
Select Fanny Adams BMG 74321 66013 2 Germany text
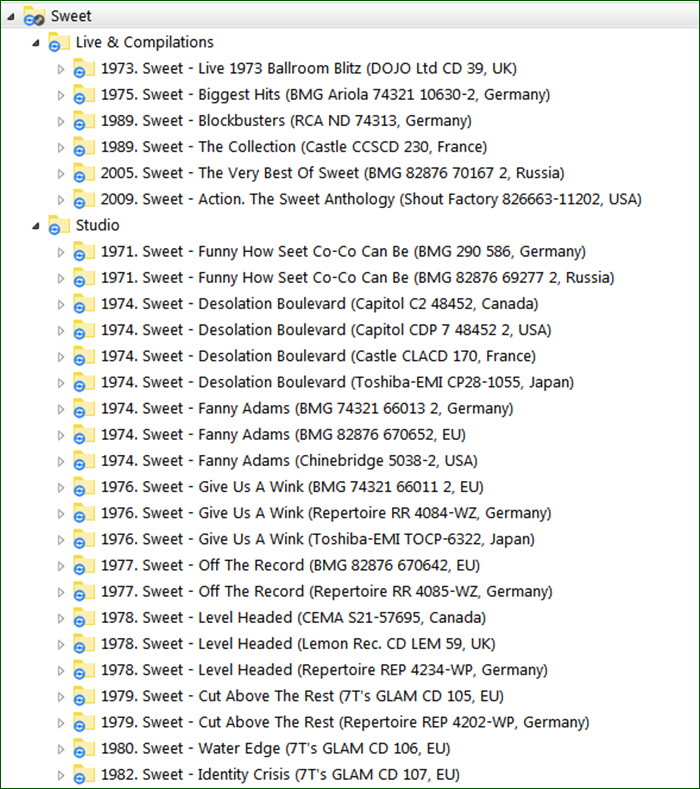click(x=307, y=409)
